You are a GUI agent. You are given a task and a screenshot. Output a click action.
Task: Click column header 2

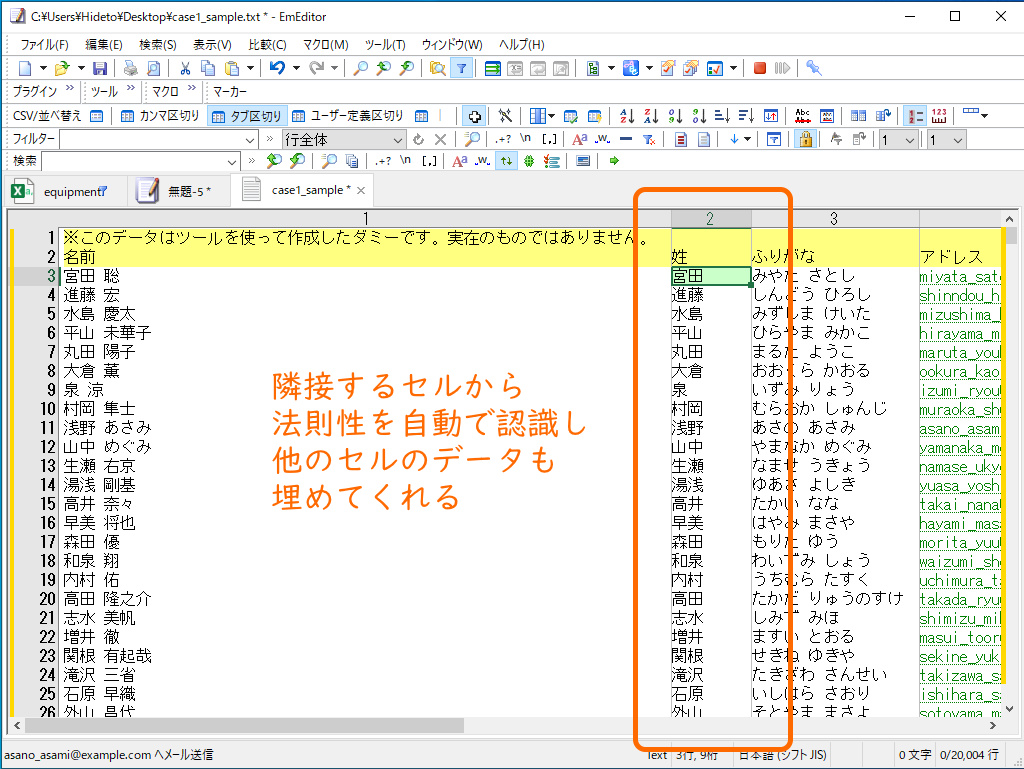[711, 219]
